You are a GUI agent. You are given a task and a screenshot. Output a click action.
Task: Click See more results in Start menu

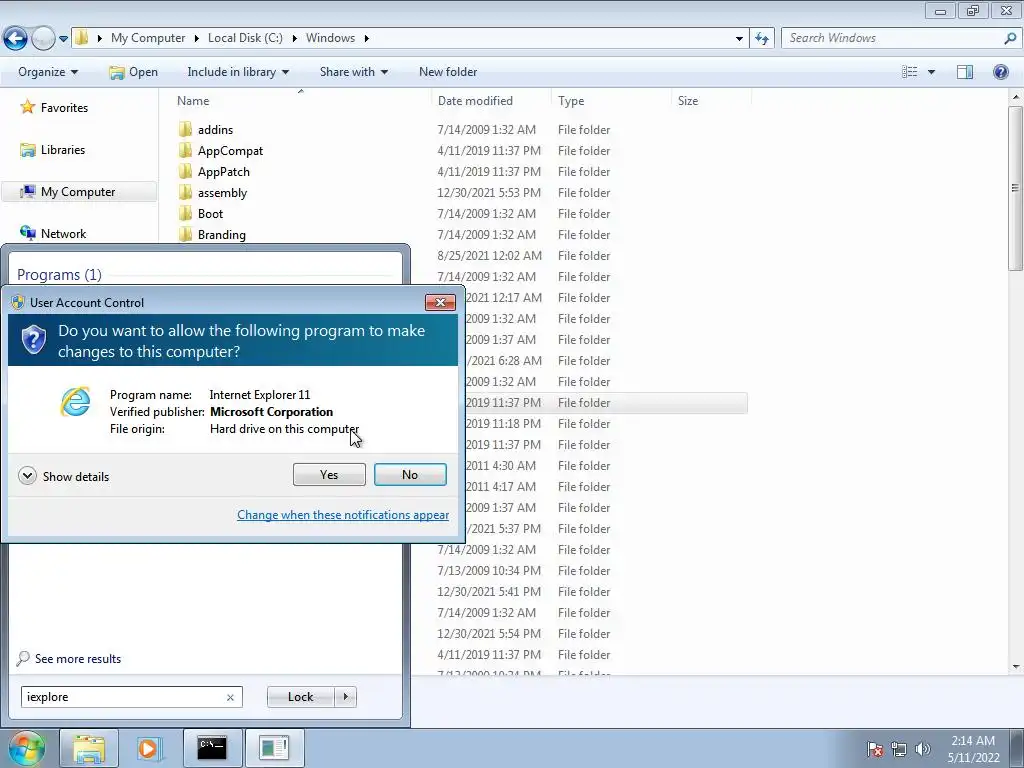(70, 658)
